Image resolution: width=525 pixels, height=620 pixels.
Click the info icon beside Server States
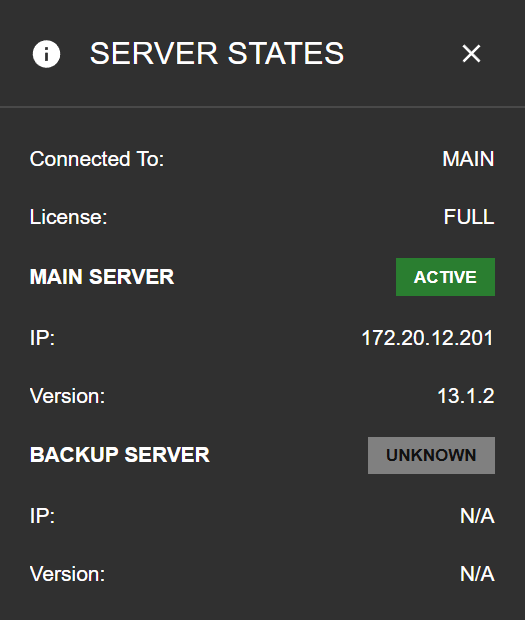pyautogui.click(x=47, y=54)
